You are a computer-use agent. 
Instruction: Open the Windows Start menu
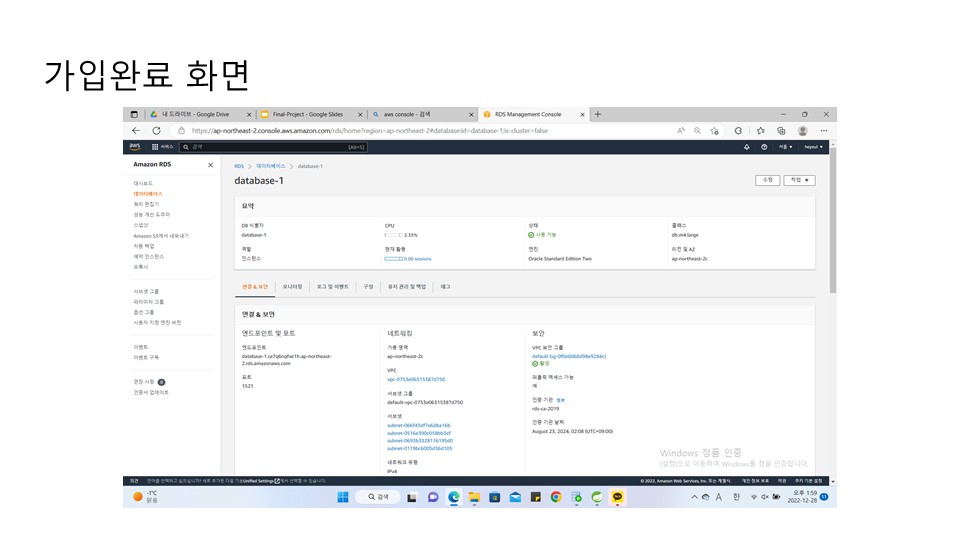343,497
